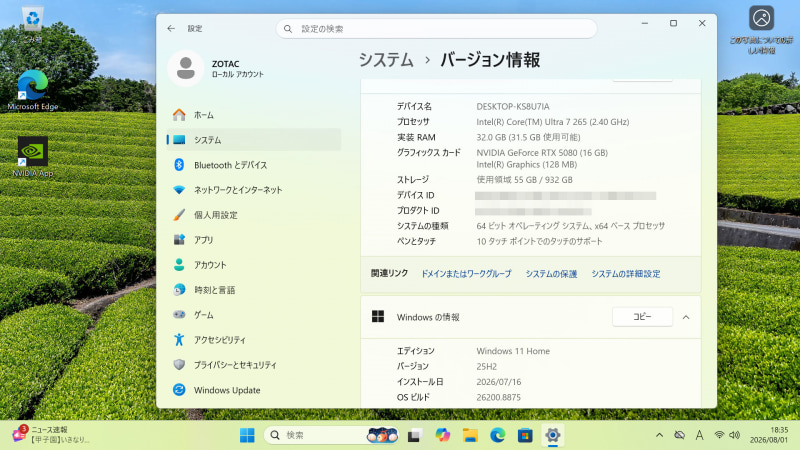Click the ゲーム controller icon
The image size is (800, 450).
(179, 314)
